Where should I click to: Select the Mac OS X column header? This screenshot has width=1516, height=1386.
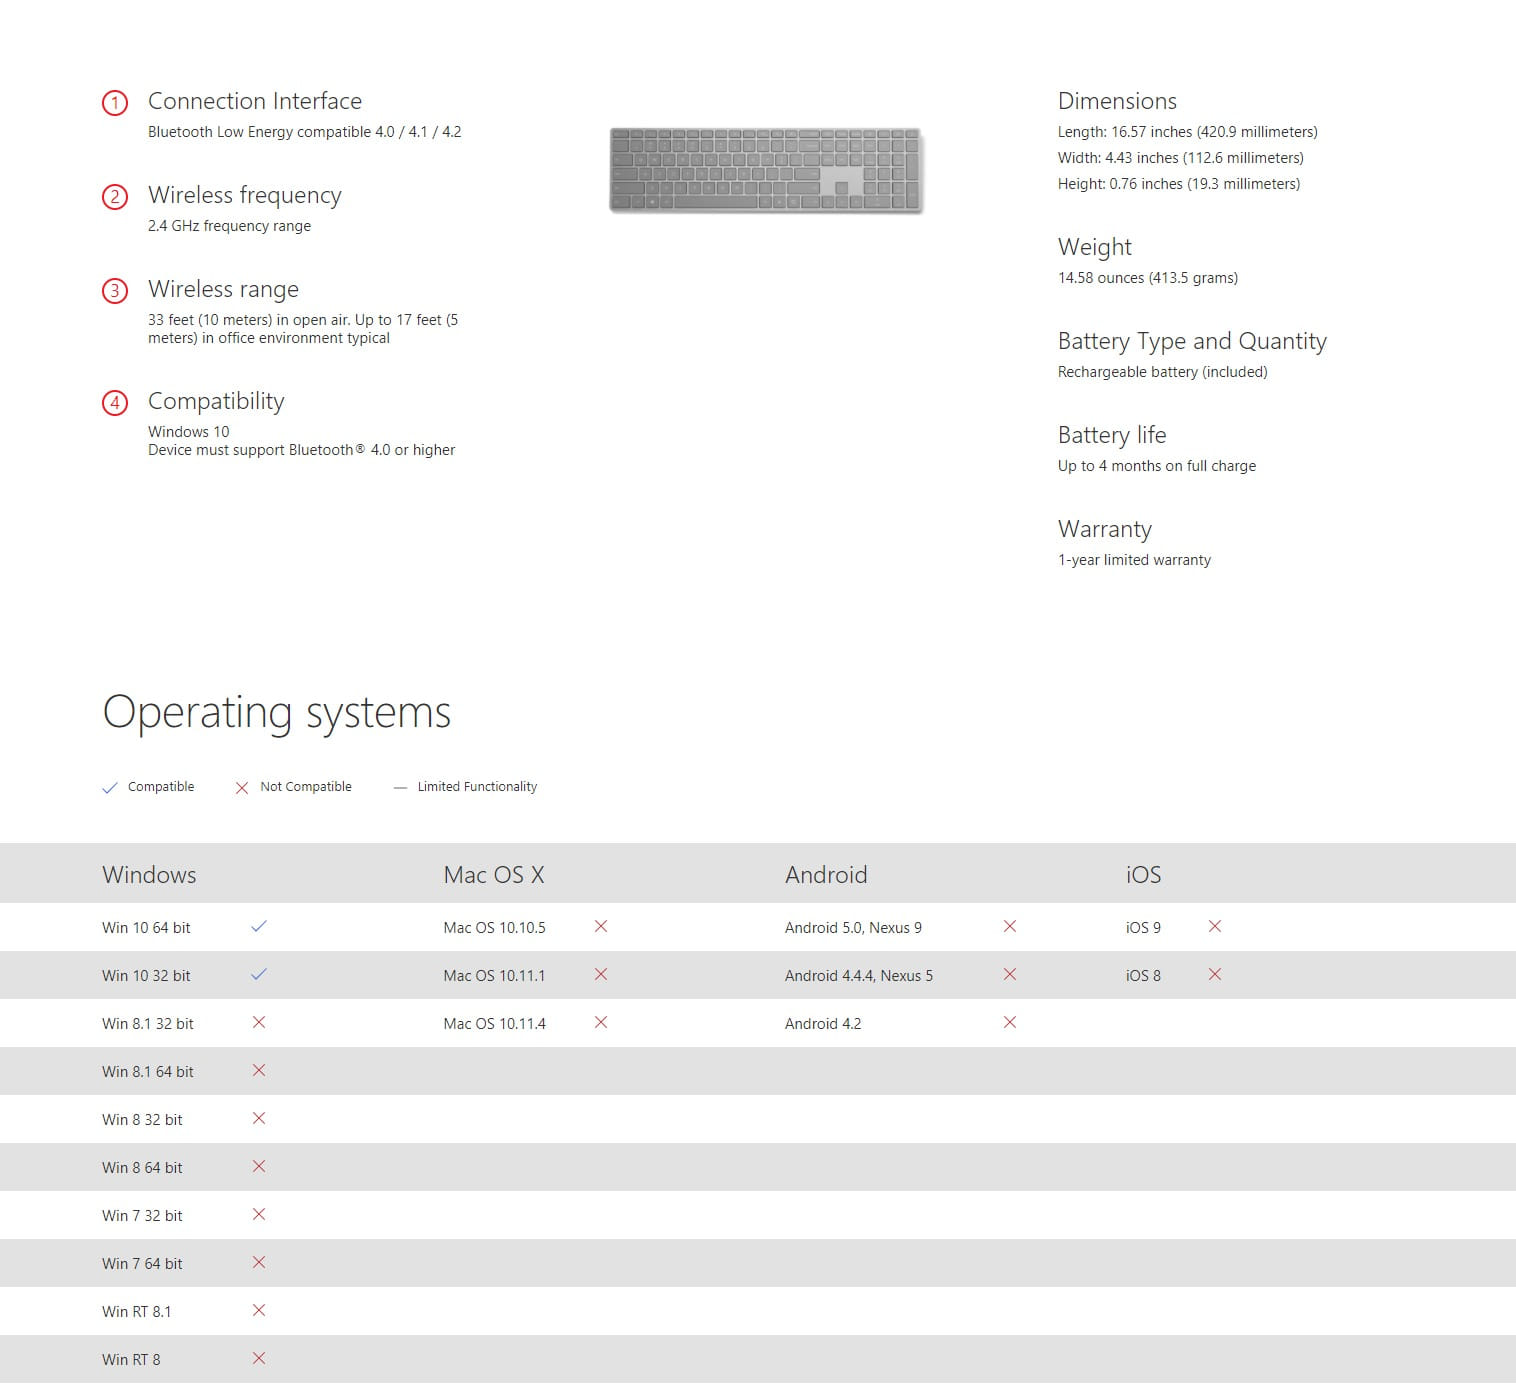[494, 875]
